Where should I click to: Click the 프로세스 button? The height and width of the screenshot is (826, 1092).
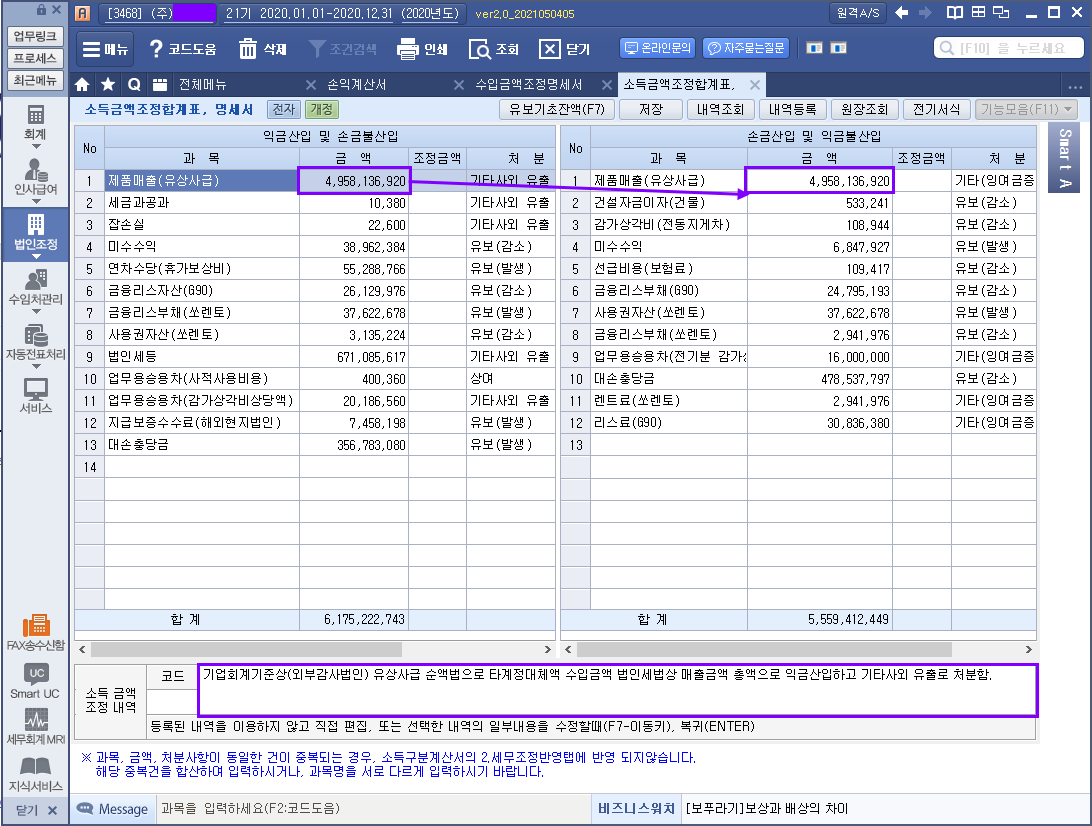(x=35, y=59)
